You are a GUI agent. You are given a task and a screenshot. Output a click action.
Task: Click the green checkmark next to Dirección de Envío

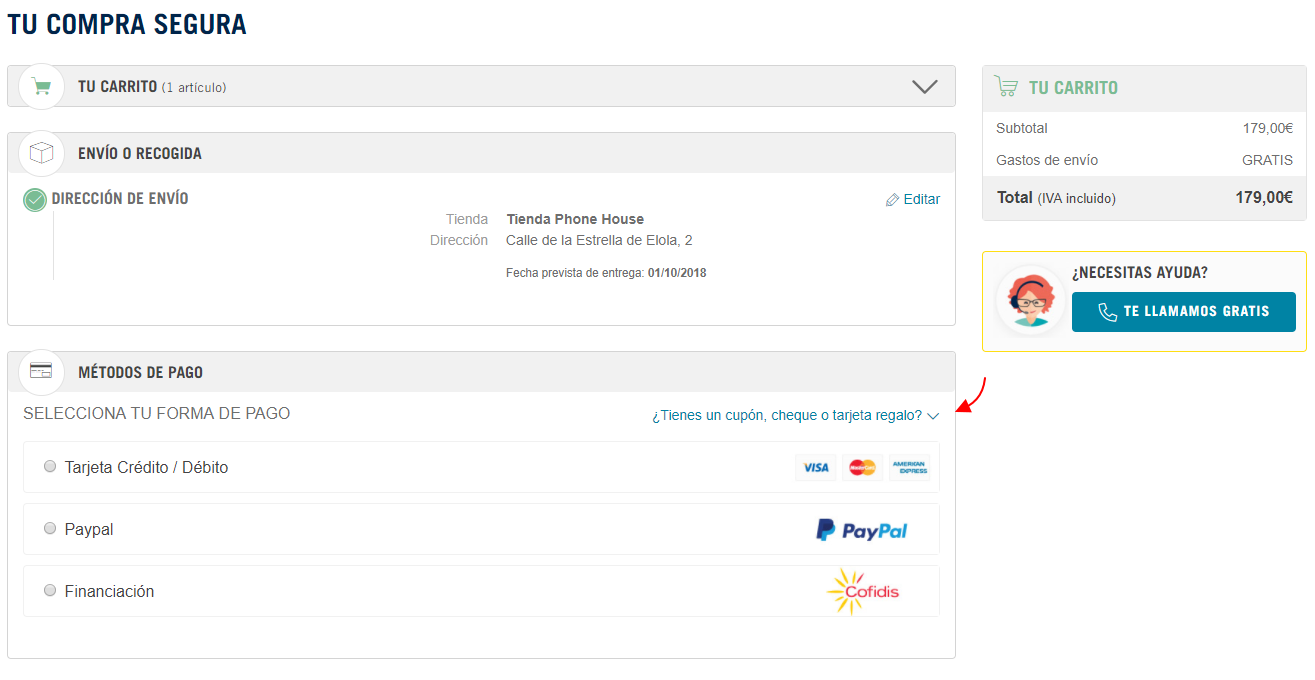pyautogui.click(x=35, y=200)
